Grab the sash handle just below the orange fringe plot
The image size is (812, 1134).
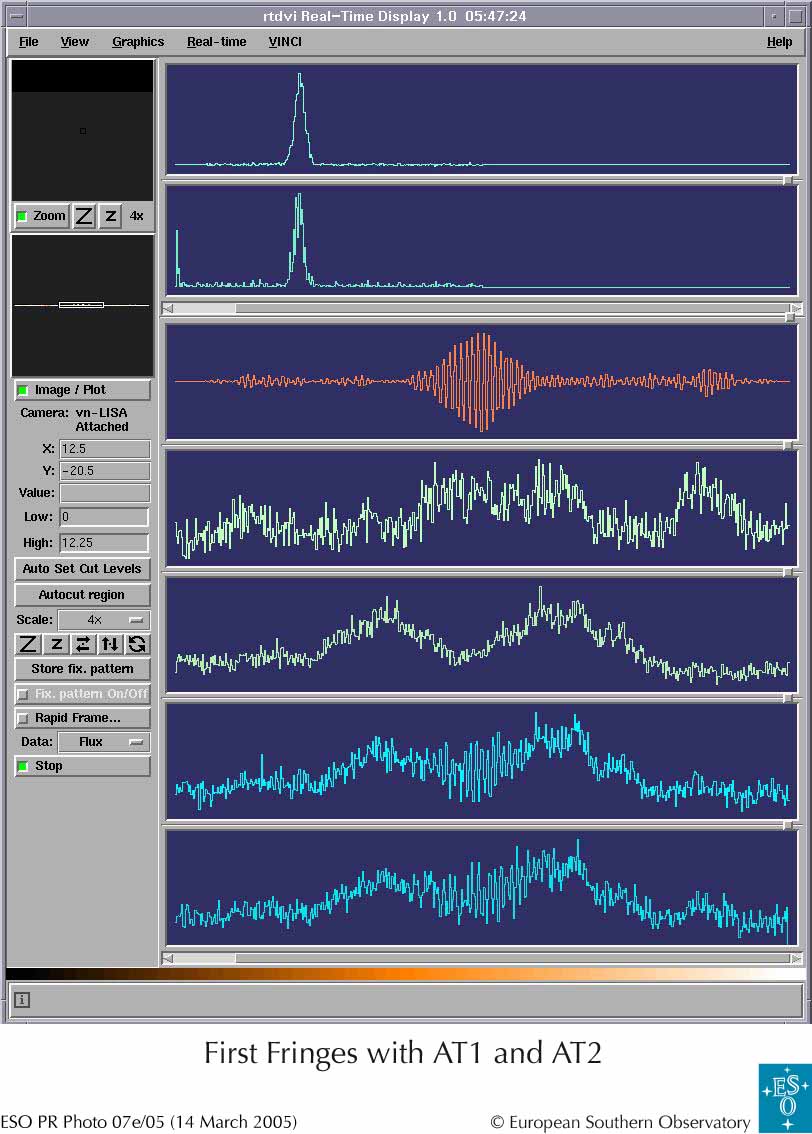coord(790,445)
